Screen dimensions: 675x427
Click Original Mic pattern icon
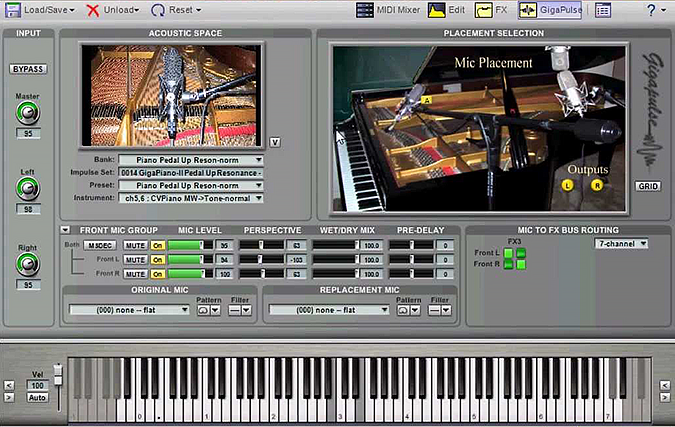tap(203, 310)
